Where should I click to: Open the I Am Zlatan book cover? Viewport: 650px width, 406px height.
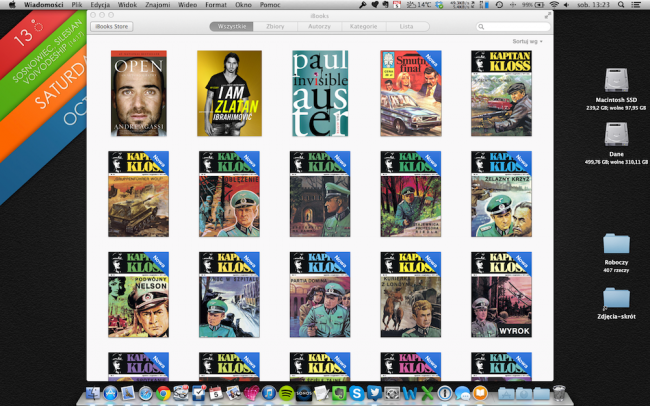[x=229, y=93]
